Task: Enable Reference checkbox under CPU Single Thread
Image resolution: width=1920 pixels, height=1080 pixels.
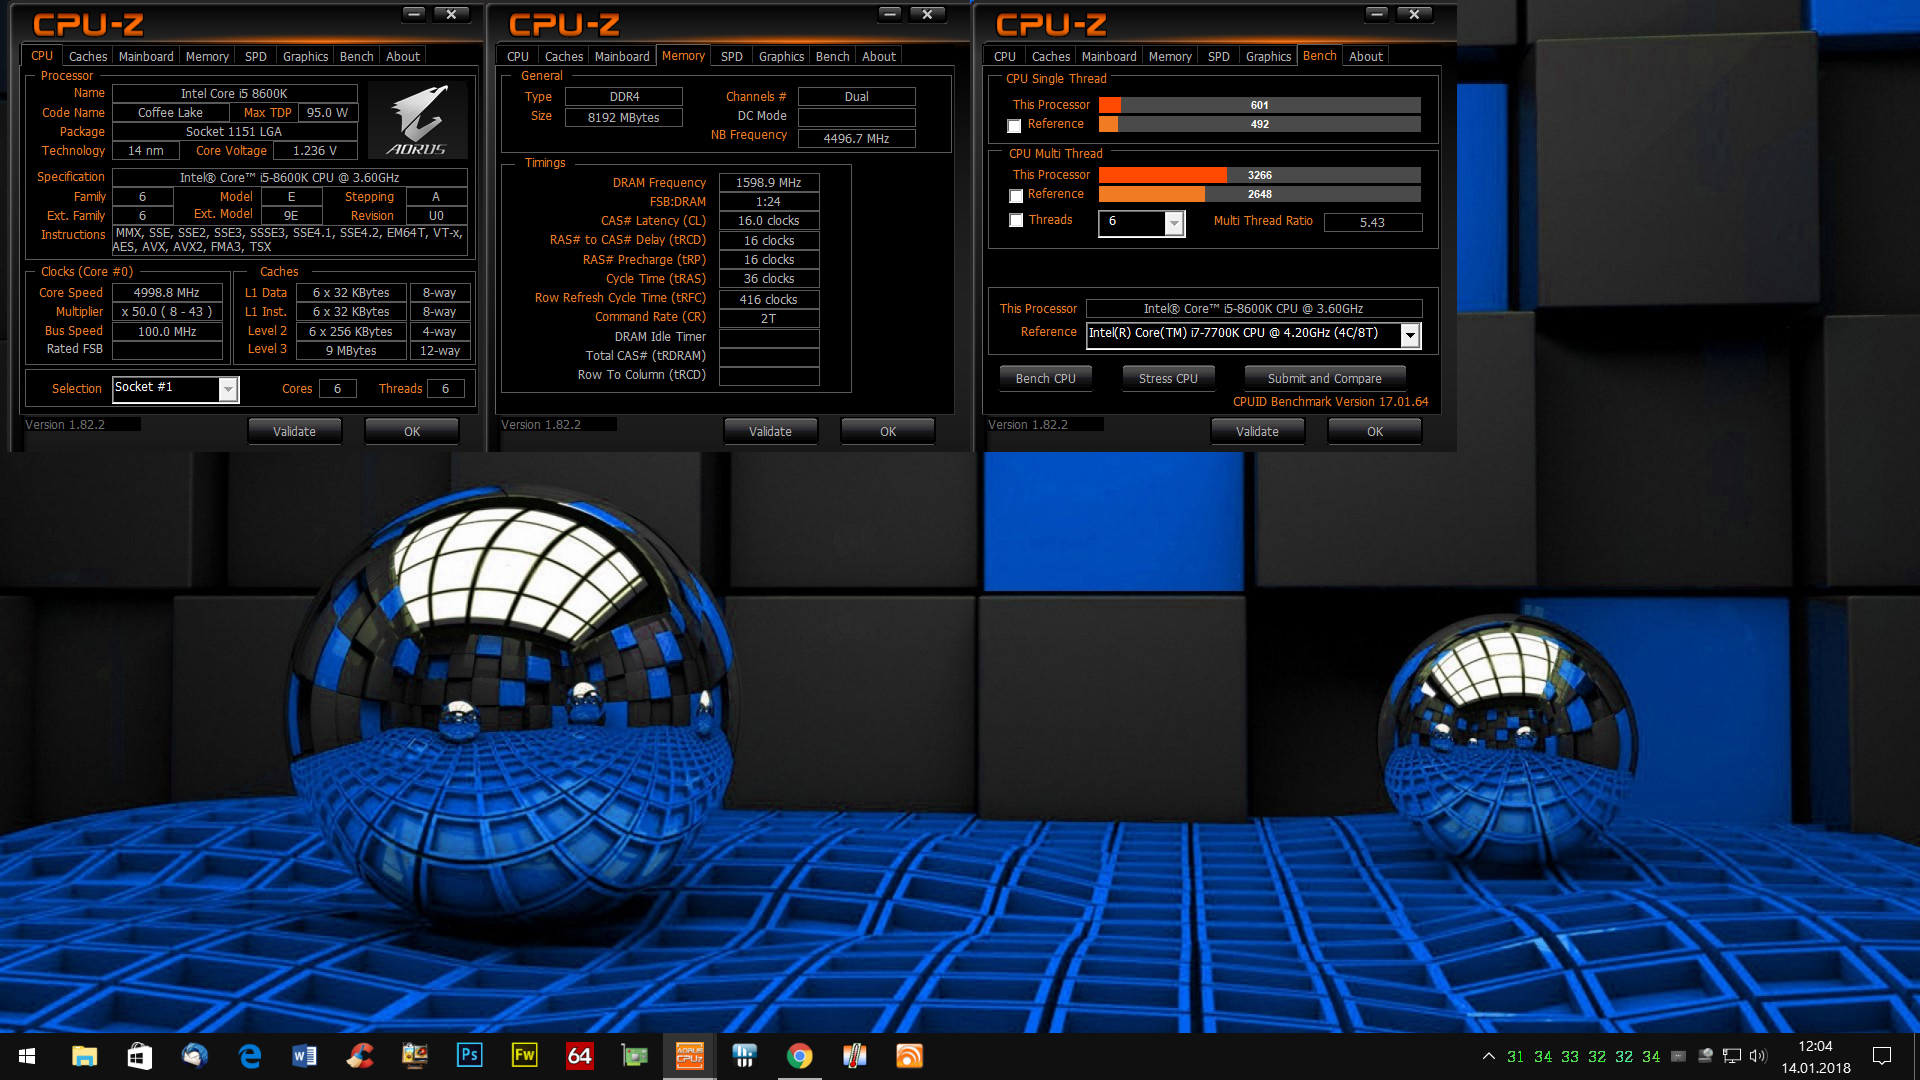Action: (x=1015, y=126)
